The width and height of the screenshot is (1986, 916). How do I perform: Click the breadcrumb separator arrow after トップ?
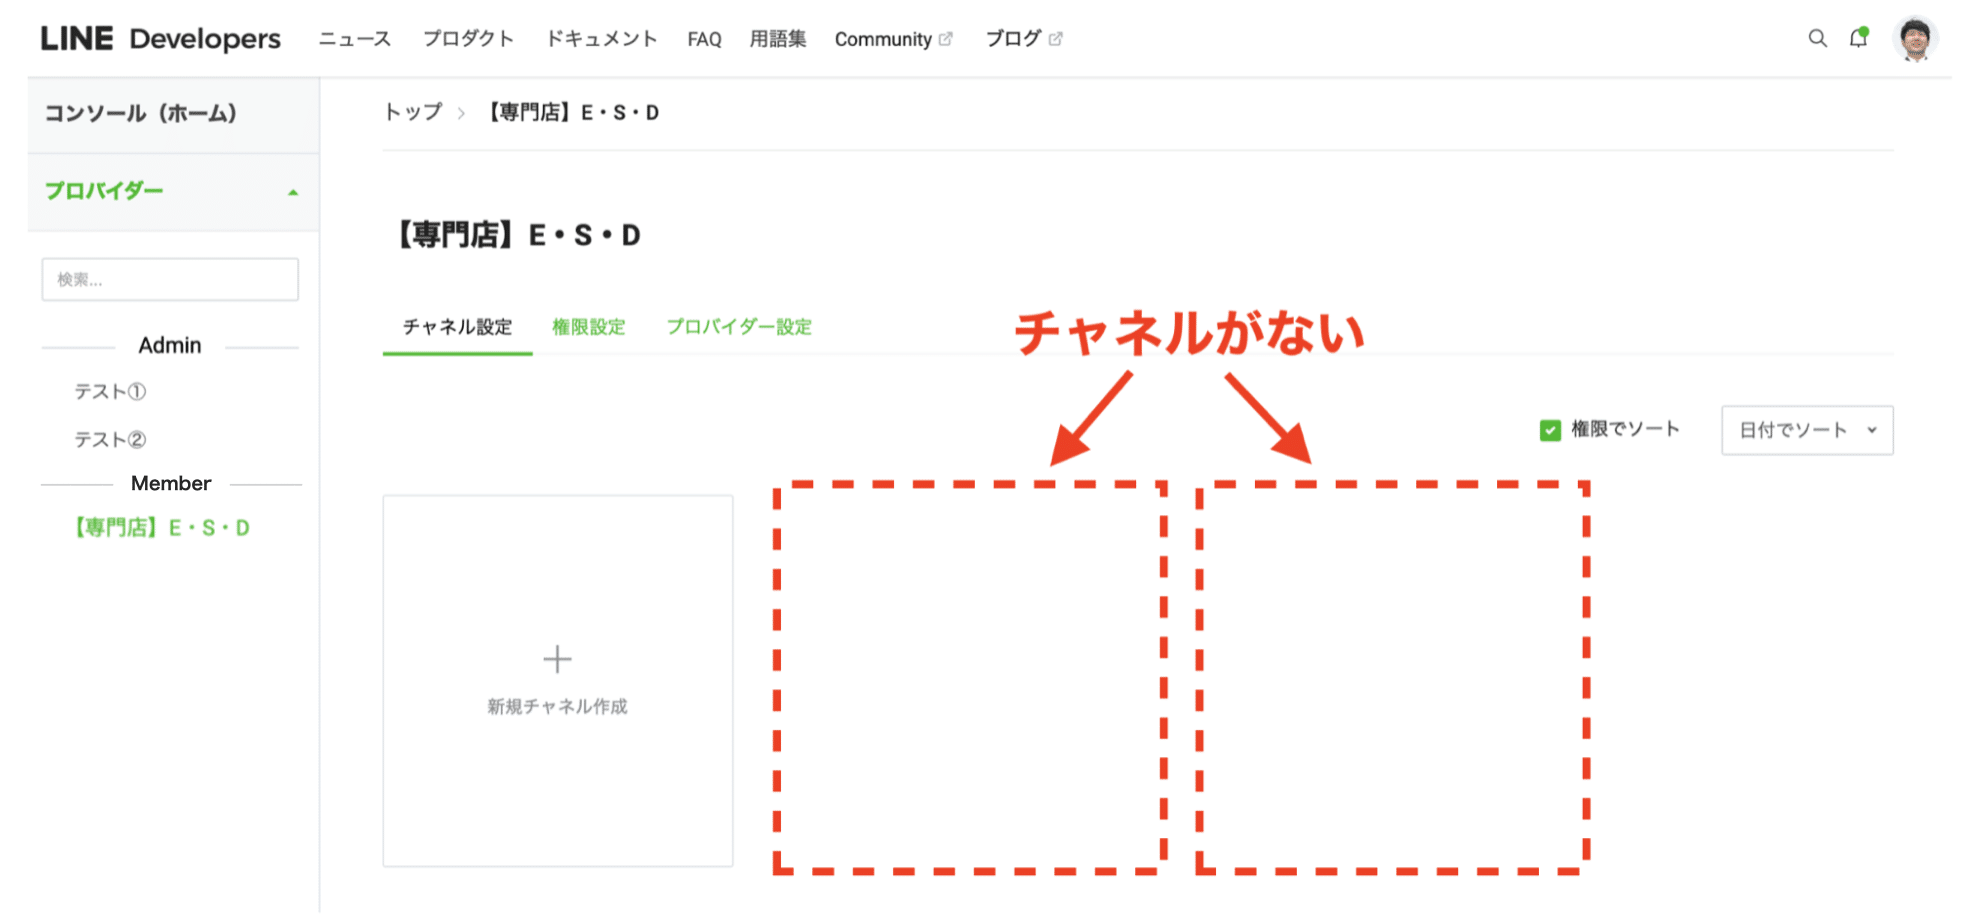click(x=461, y=112)
